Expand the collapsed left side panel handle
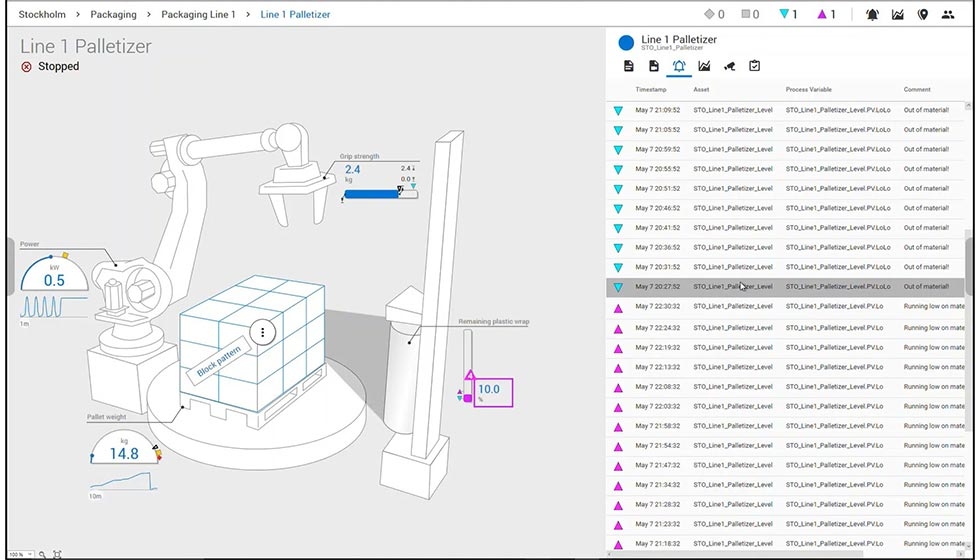The height and width of the screenshot is (560, 980). (x=10, y=267)
